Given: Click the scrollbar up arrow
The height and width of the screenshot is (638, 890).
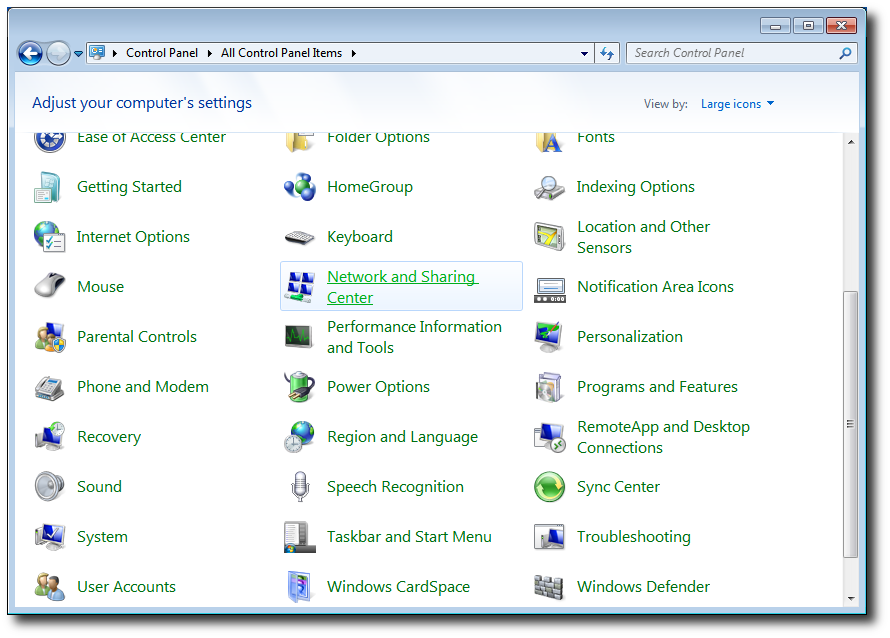Looking at the screenshot, I should [851, 142].
